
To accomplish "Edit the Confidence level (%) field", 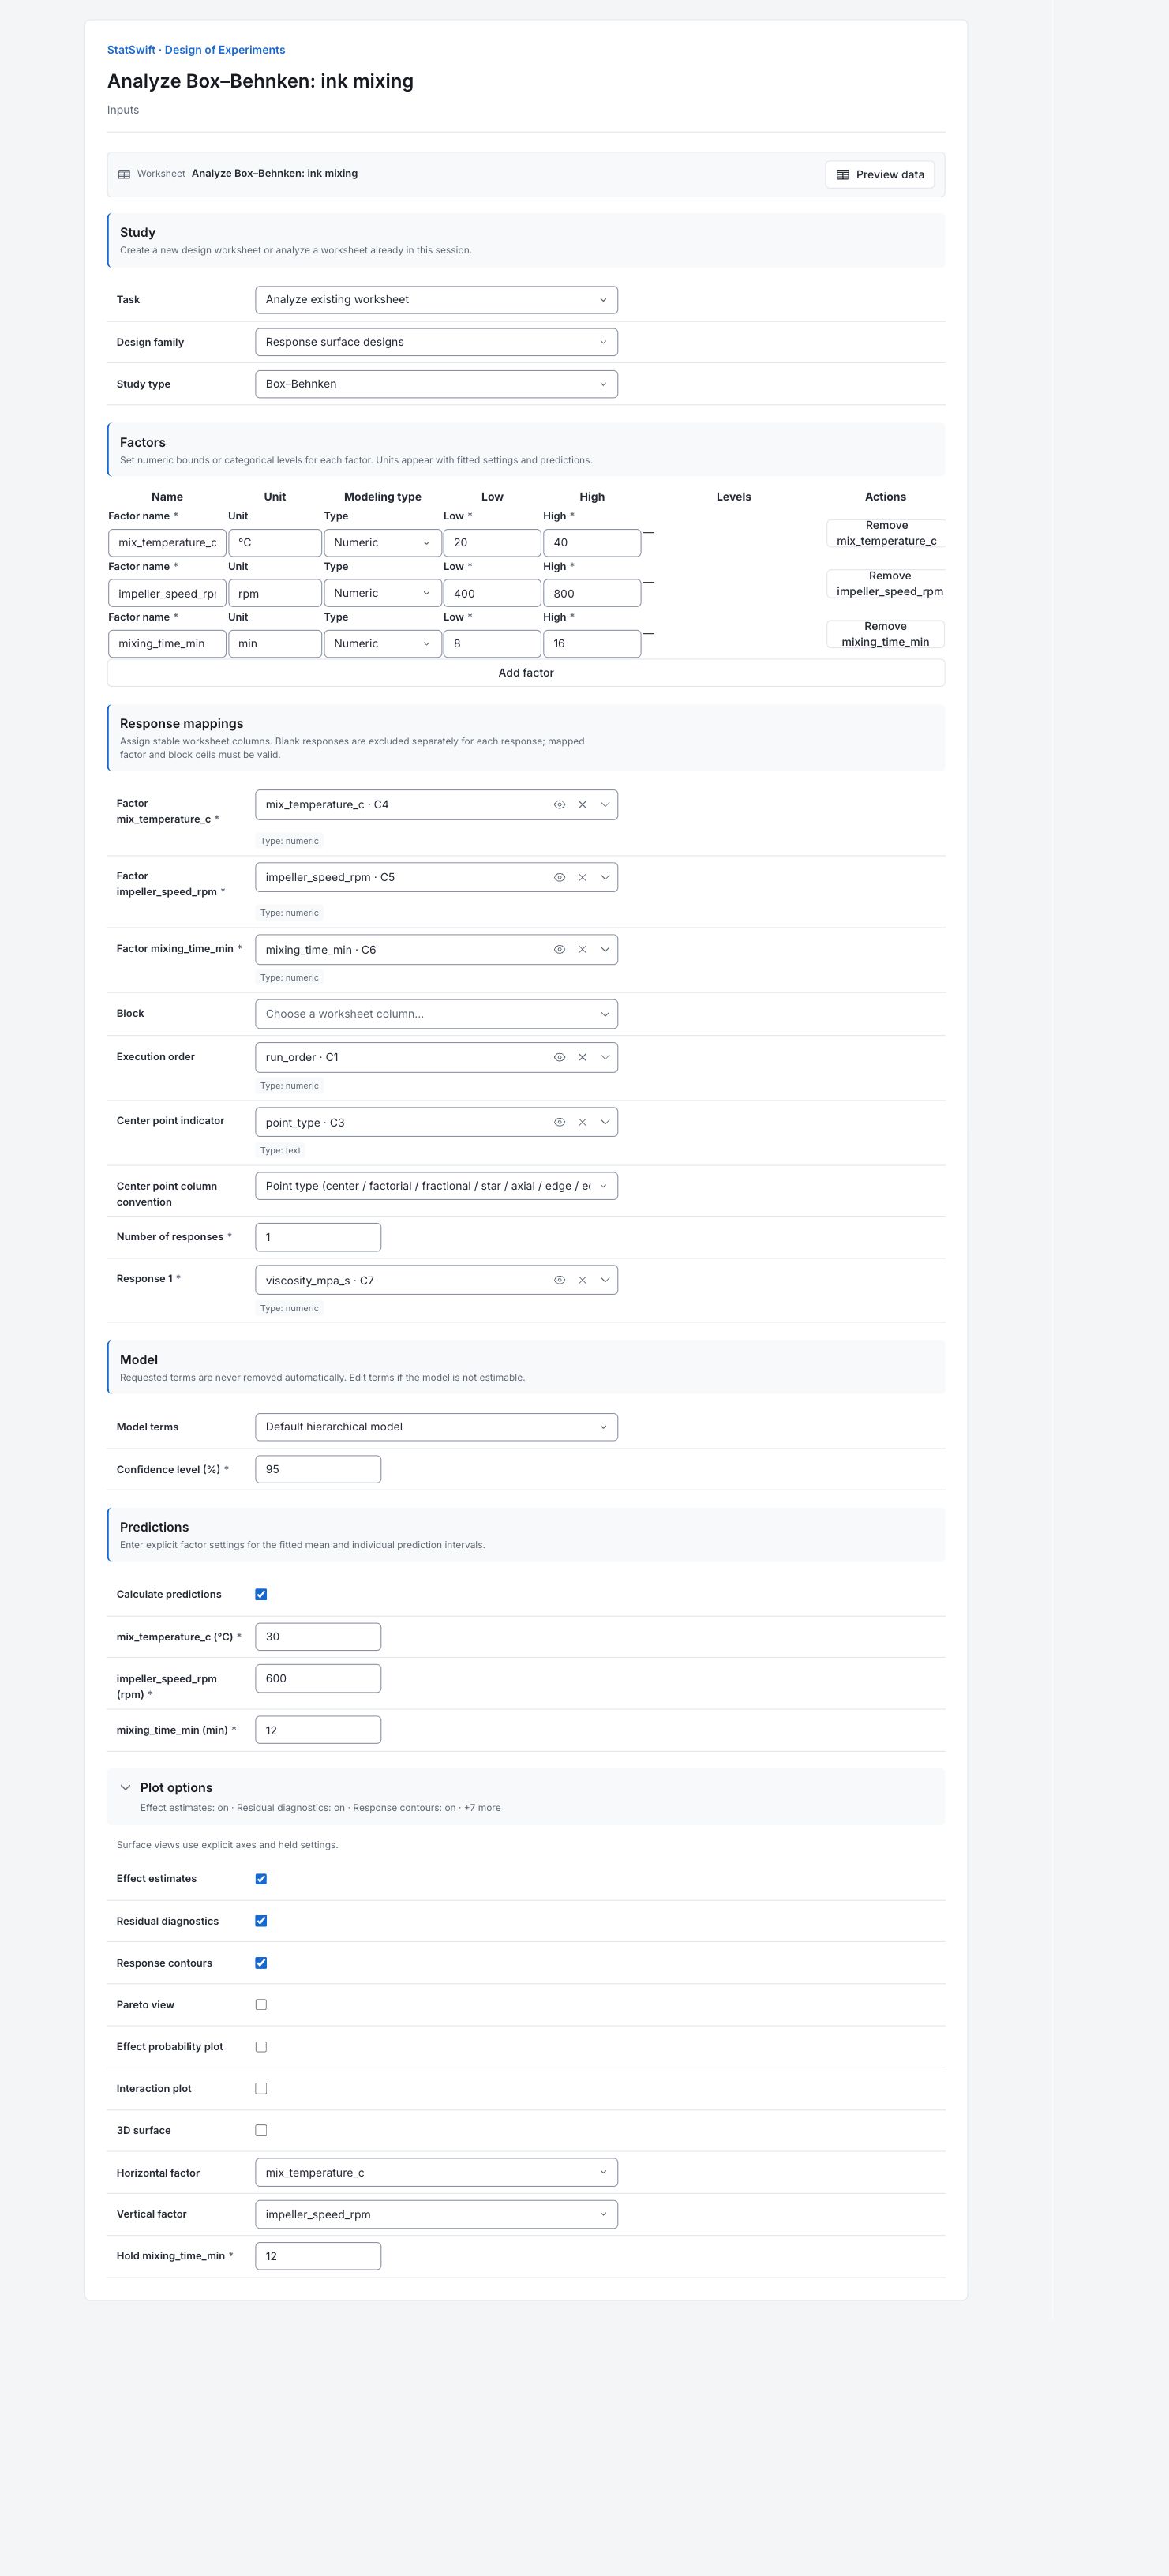I will pyautogui.click(x=318, y=1469).
